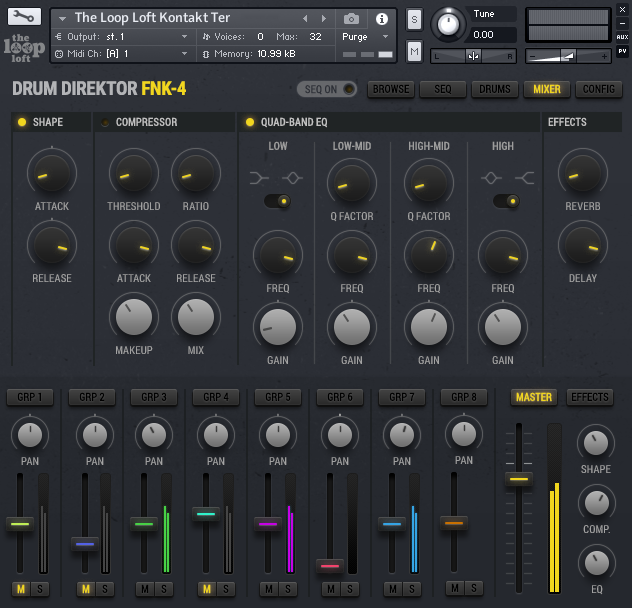
Task: Switch to the DRUMS tab
Action: pyautogui.click(x=495, y=89)
